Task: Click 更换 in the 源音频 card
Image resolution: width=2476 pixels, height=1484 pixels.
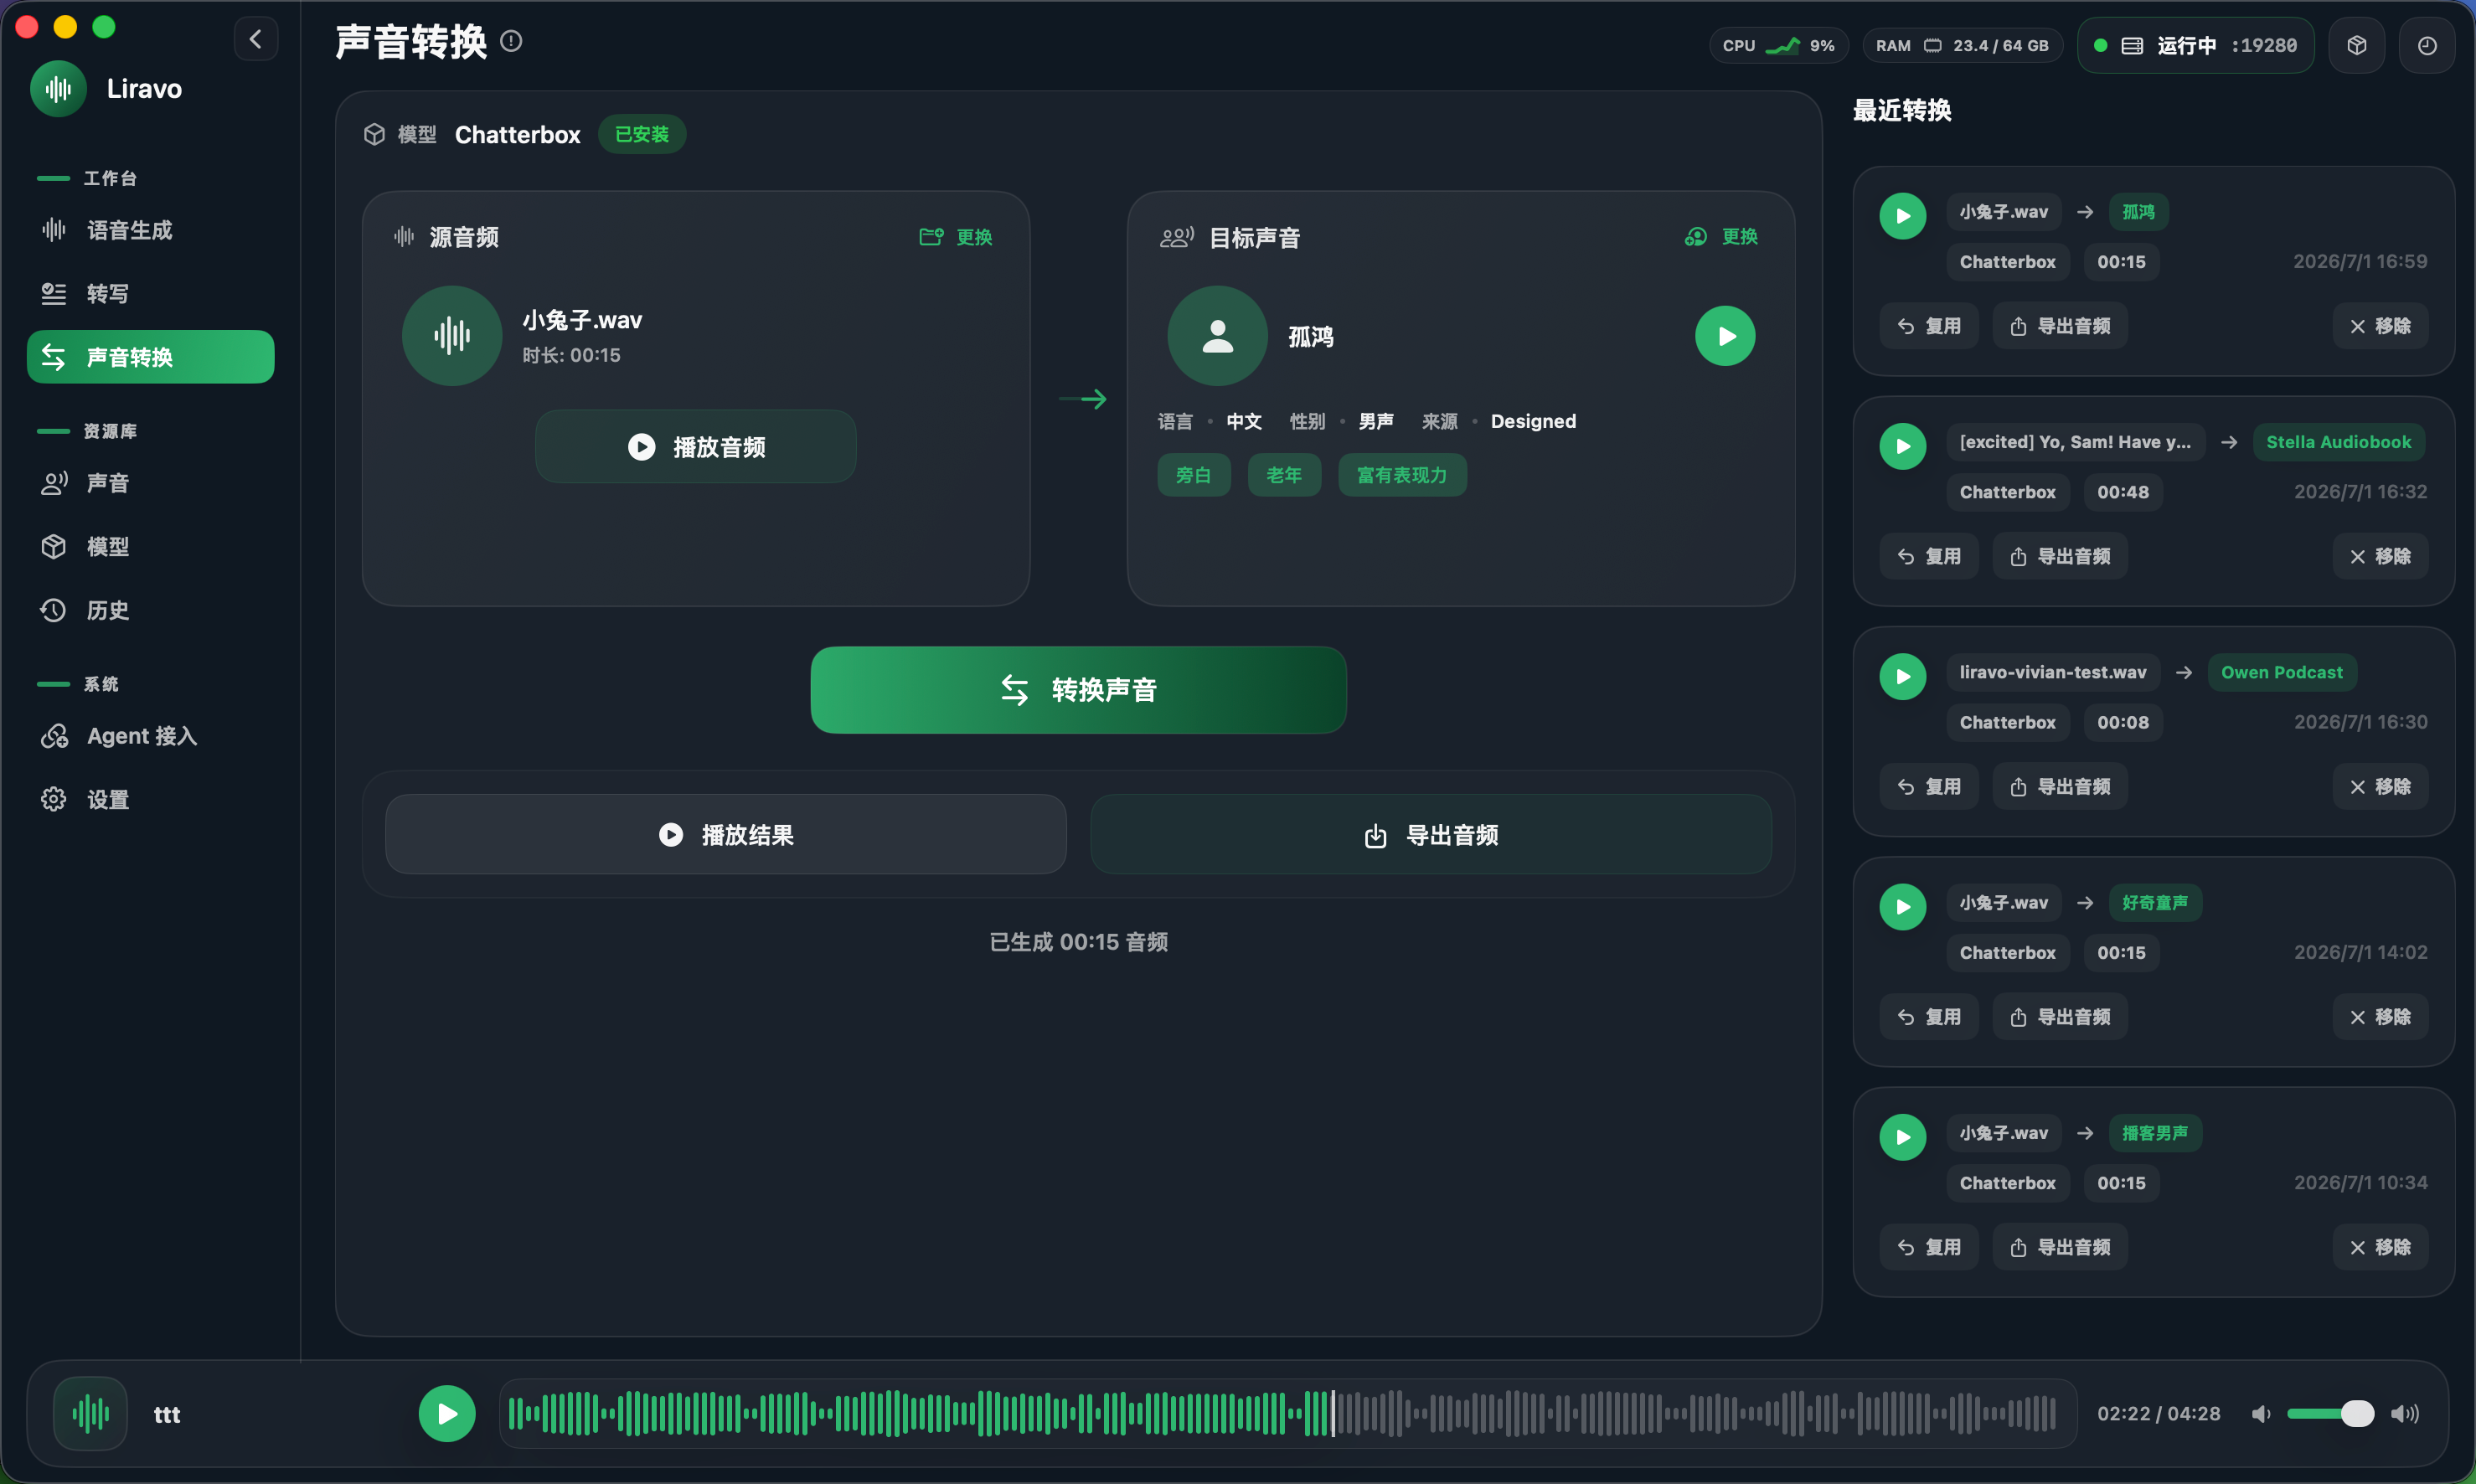Action: click(x=956, y=237)
